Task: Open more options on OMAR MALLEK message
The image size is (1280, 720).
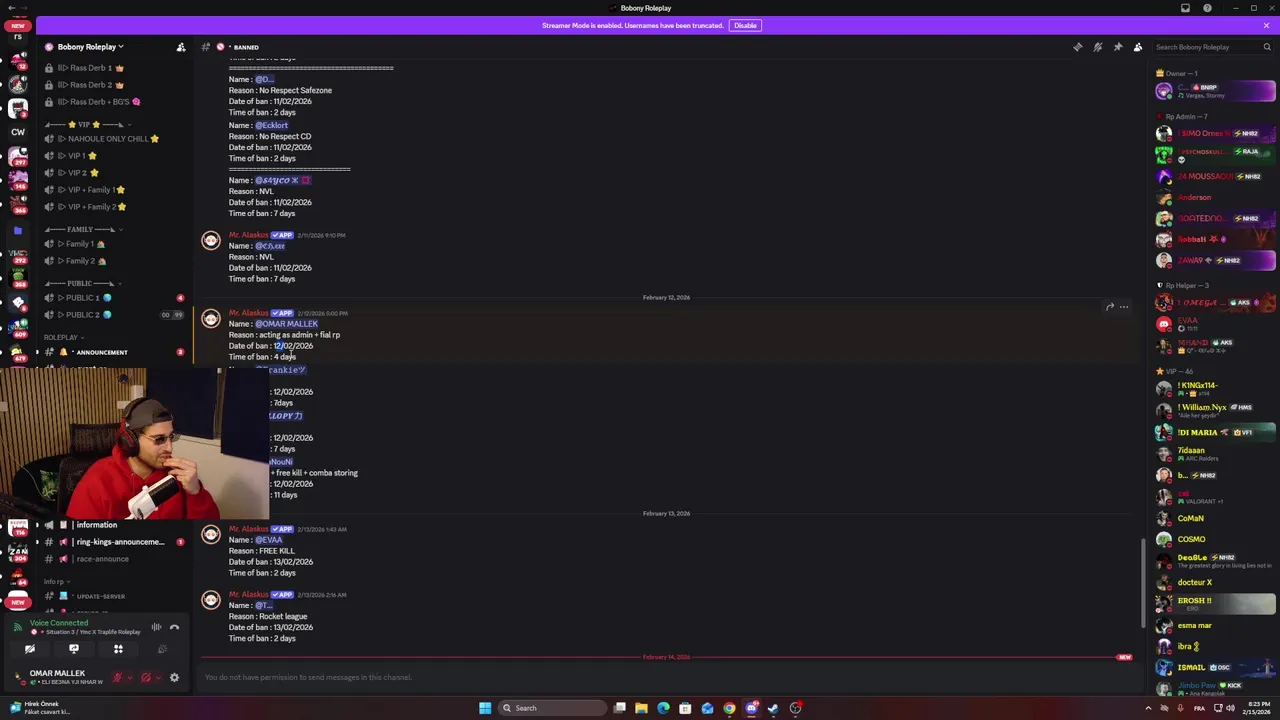Action: tap(1124, 307)
